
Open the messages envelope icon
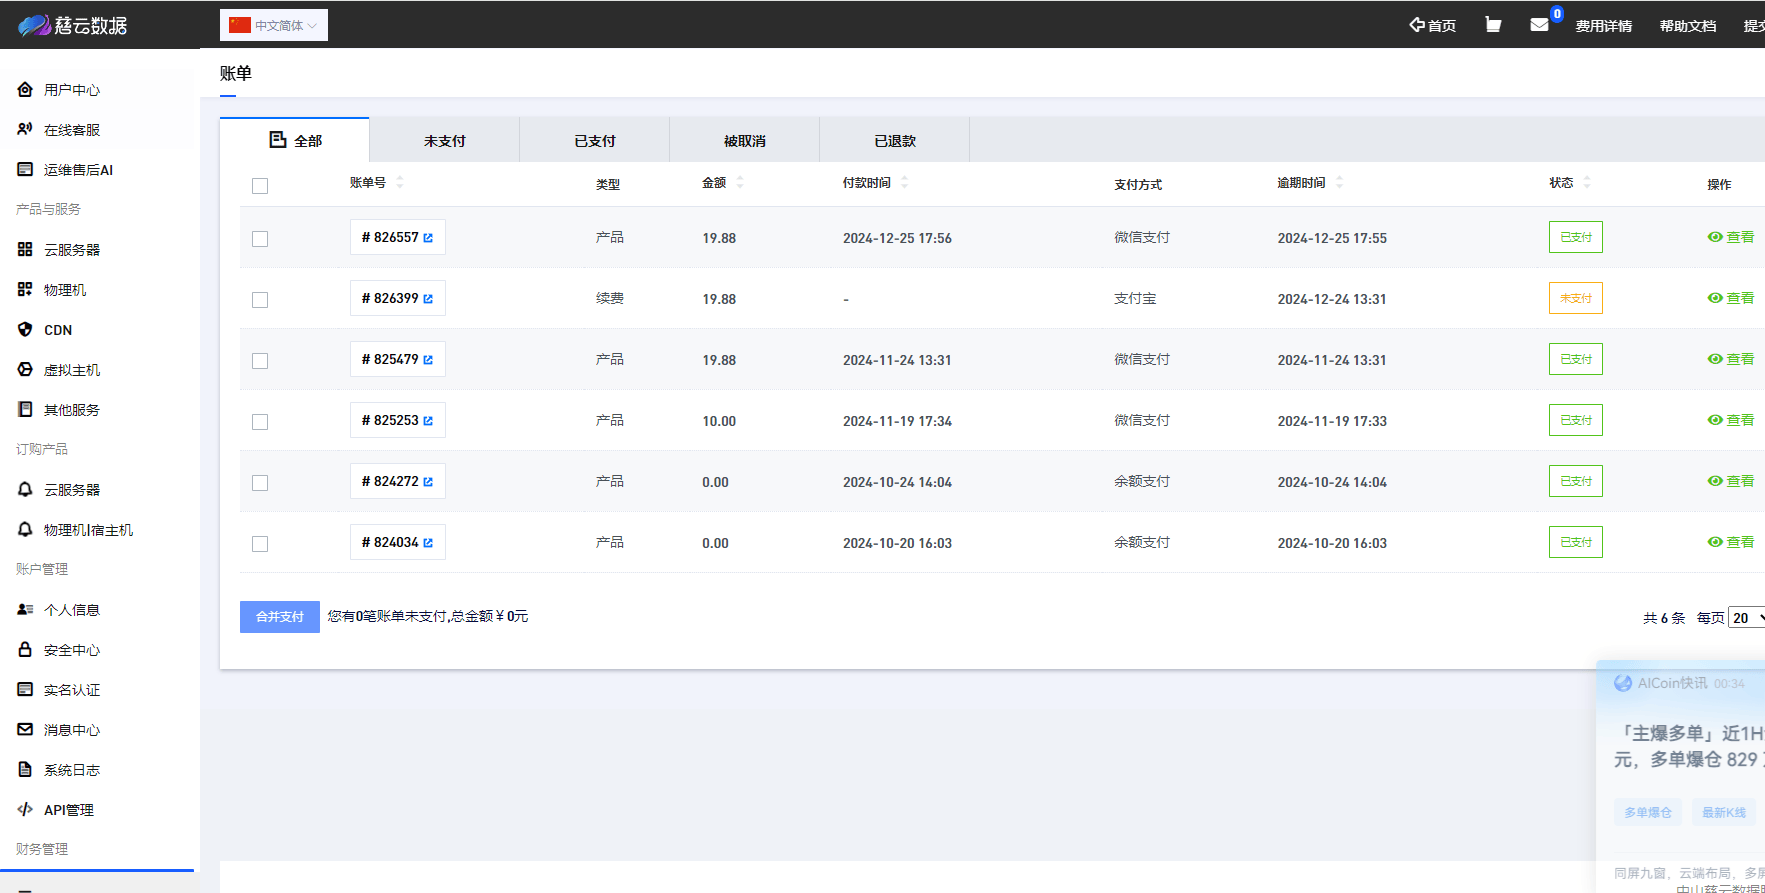point(1539,25)
